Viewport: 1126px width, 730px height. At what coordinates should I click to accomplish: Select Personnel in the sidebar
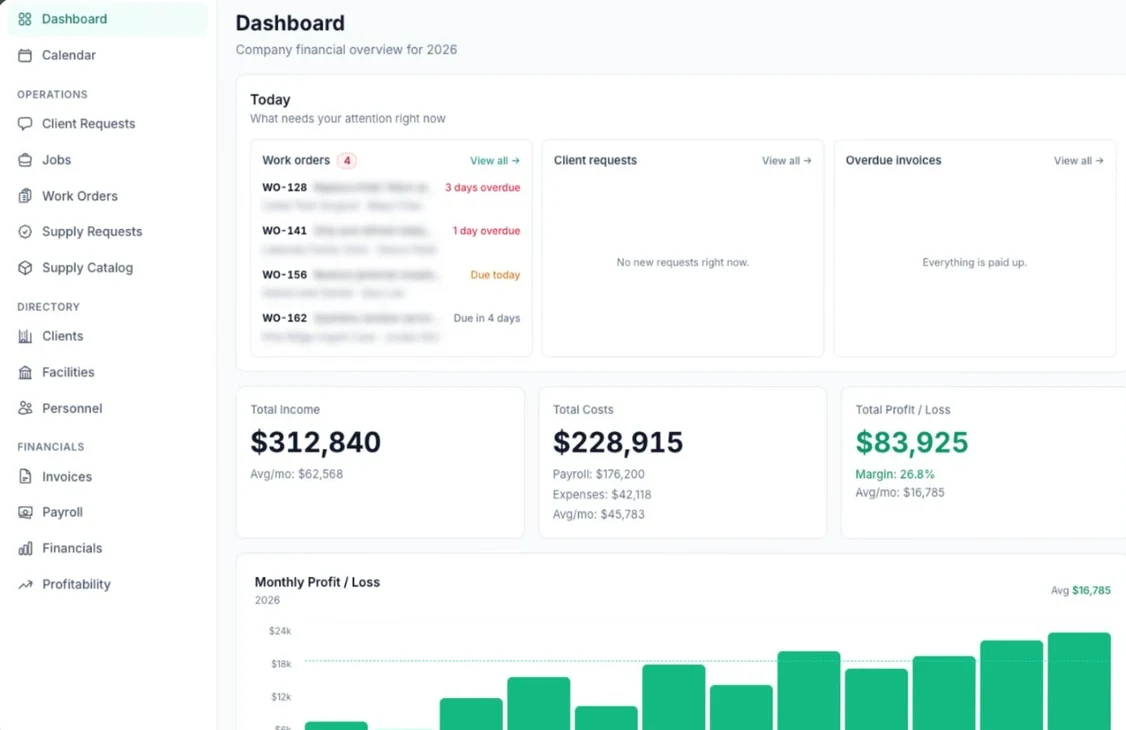click(x=108, y=408)
